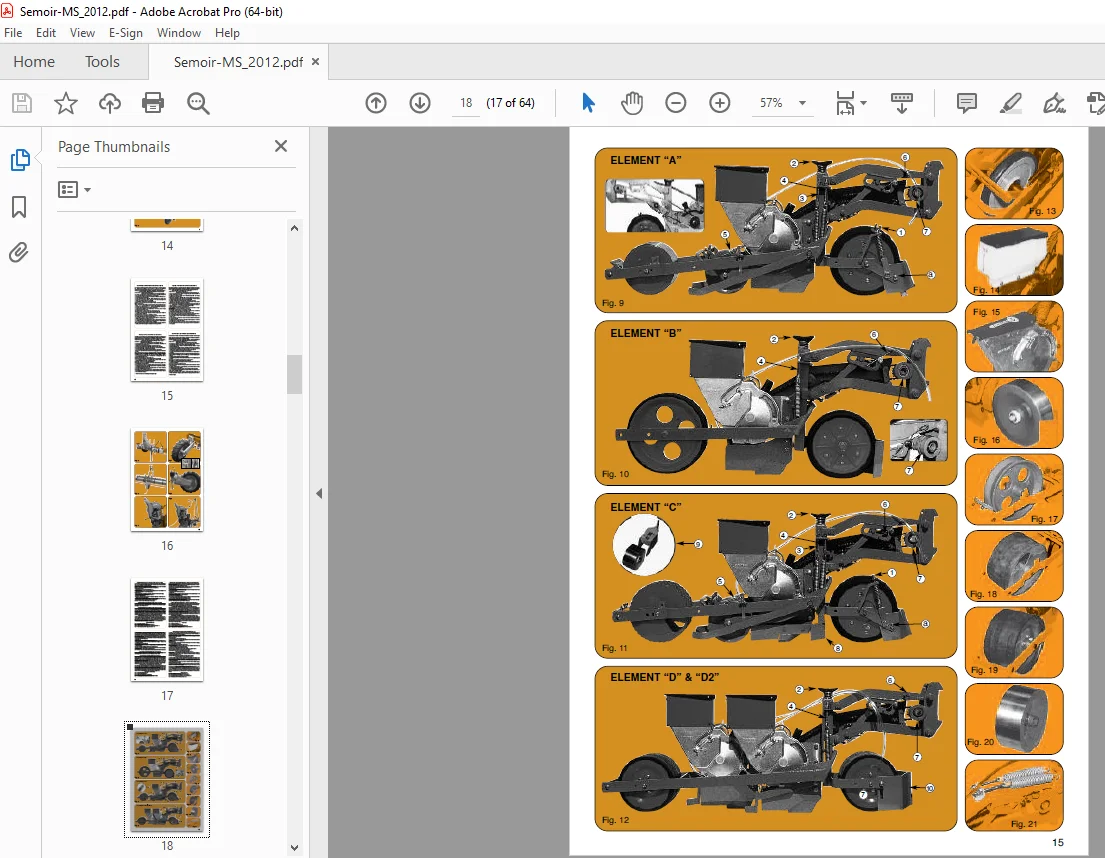Open the Find text magnifier icon

198,104
